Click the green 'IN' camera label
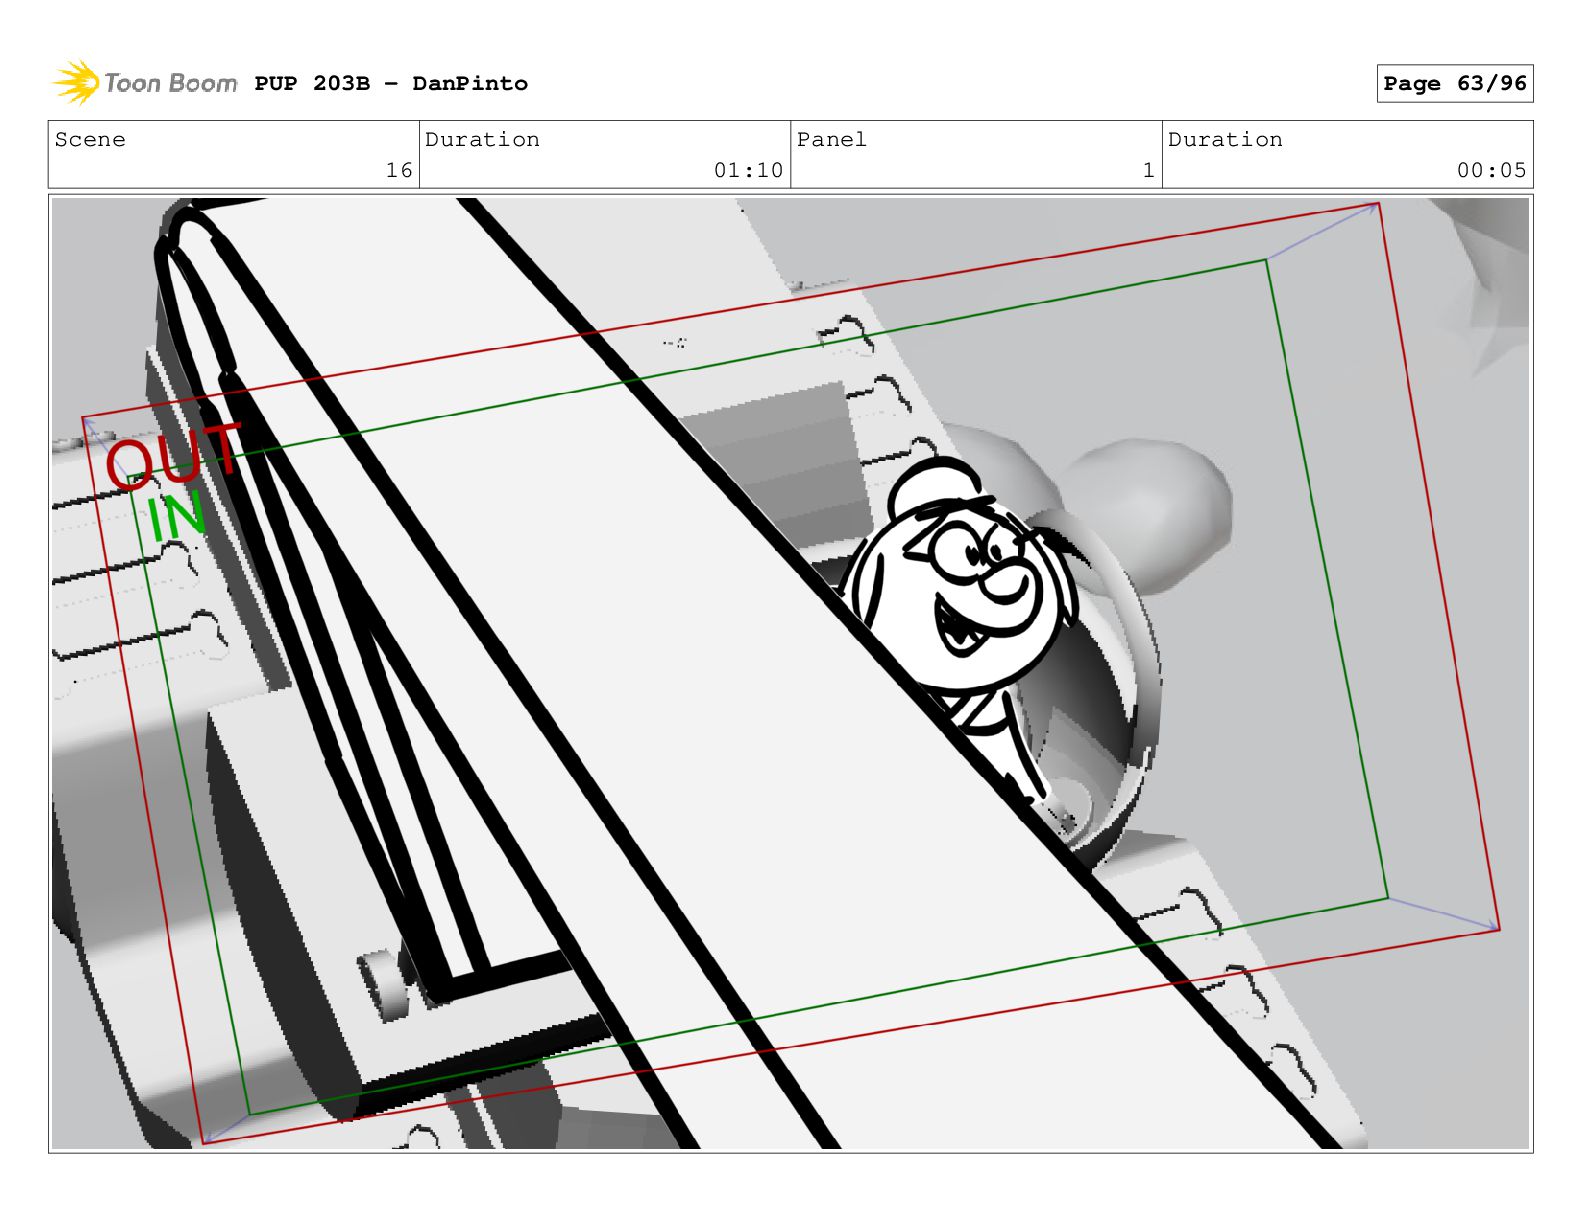The image size is (1582, 1225). click(177, 517)
